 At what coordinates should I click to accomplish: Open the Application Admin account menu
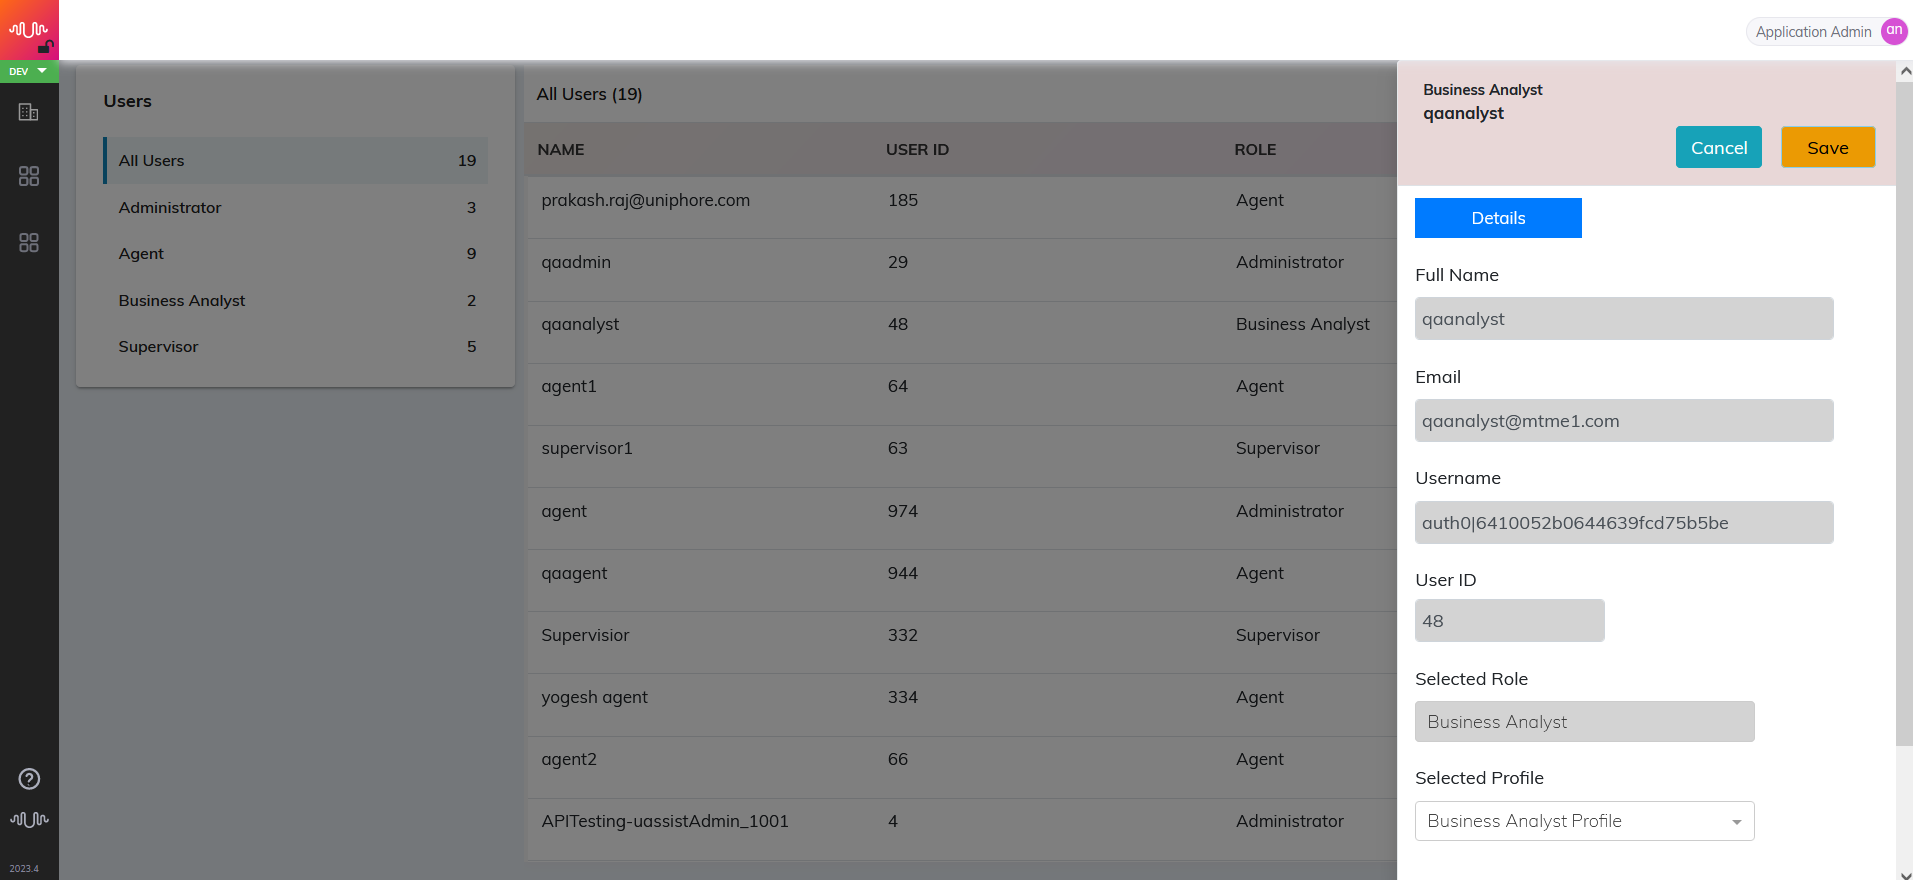[1813, 32]
